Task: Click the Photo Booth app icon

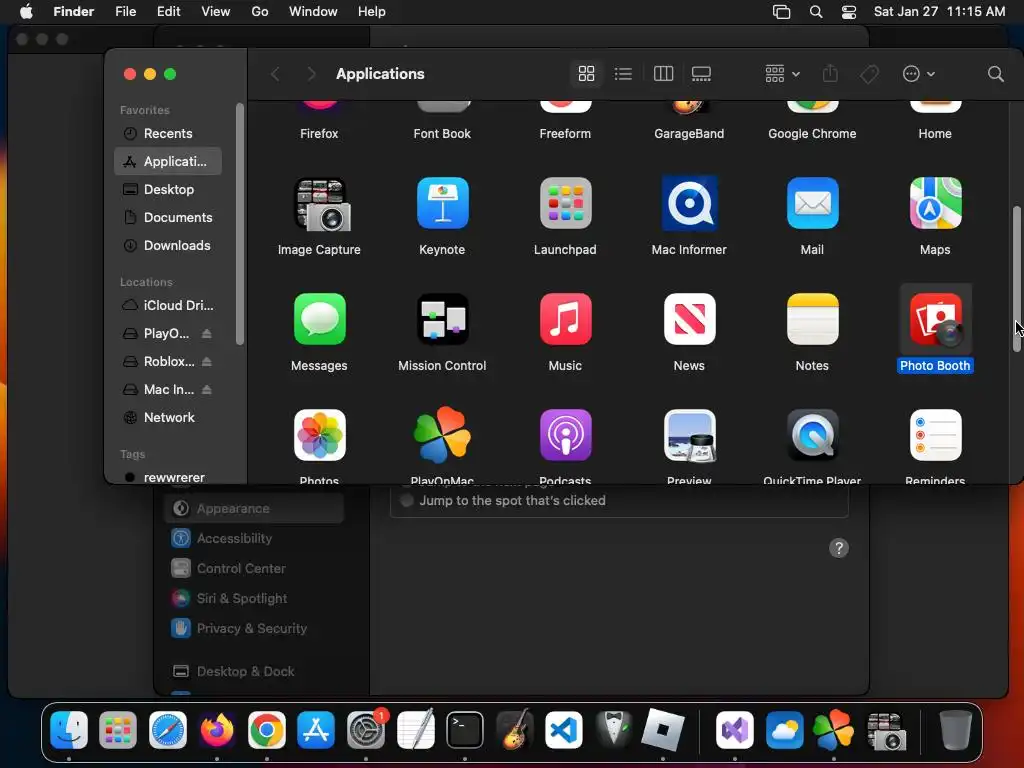Action: 935,319
